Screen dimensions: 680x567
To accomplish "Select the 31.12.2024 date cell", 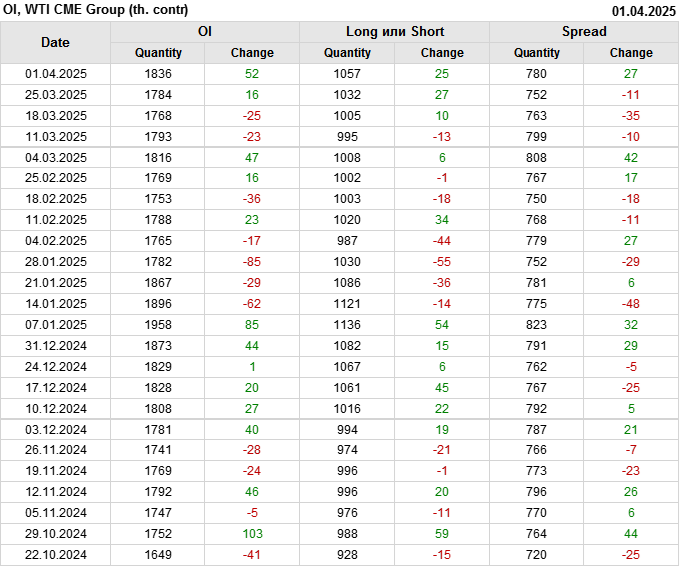I will (x=56, y=345).
